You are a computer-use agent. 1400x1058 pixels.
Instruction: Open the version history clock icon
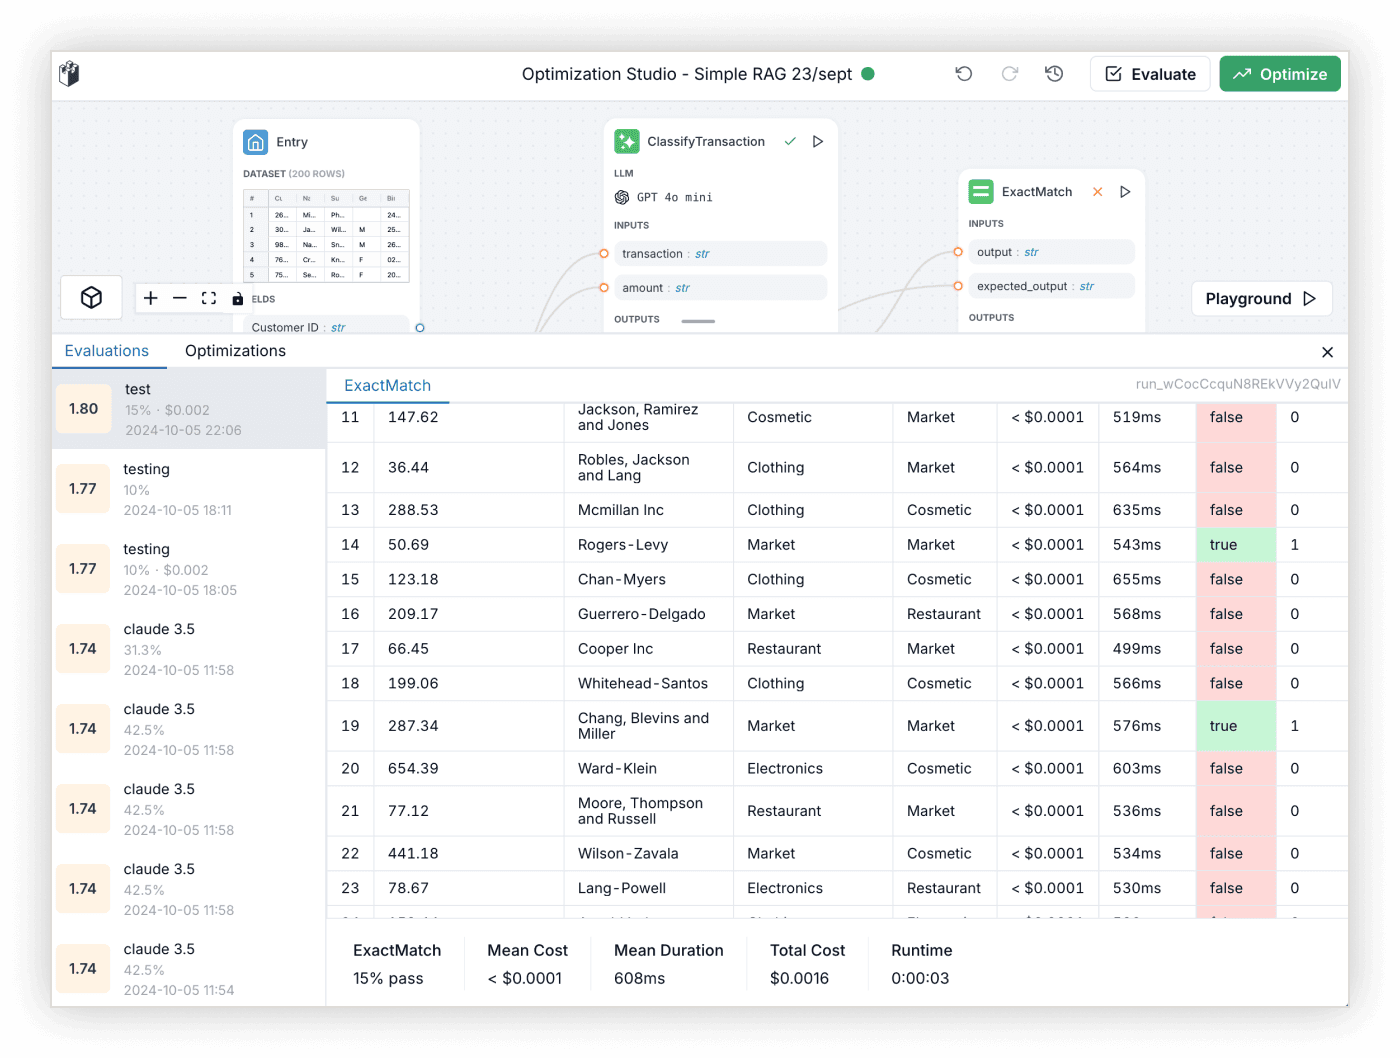tap(1054, 74)
